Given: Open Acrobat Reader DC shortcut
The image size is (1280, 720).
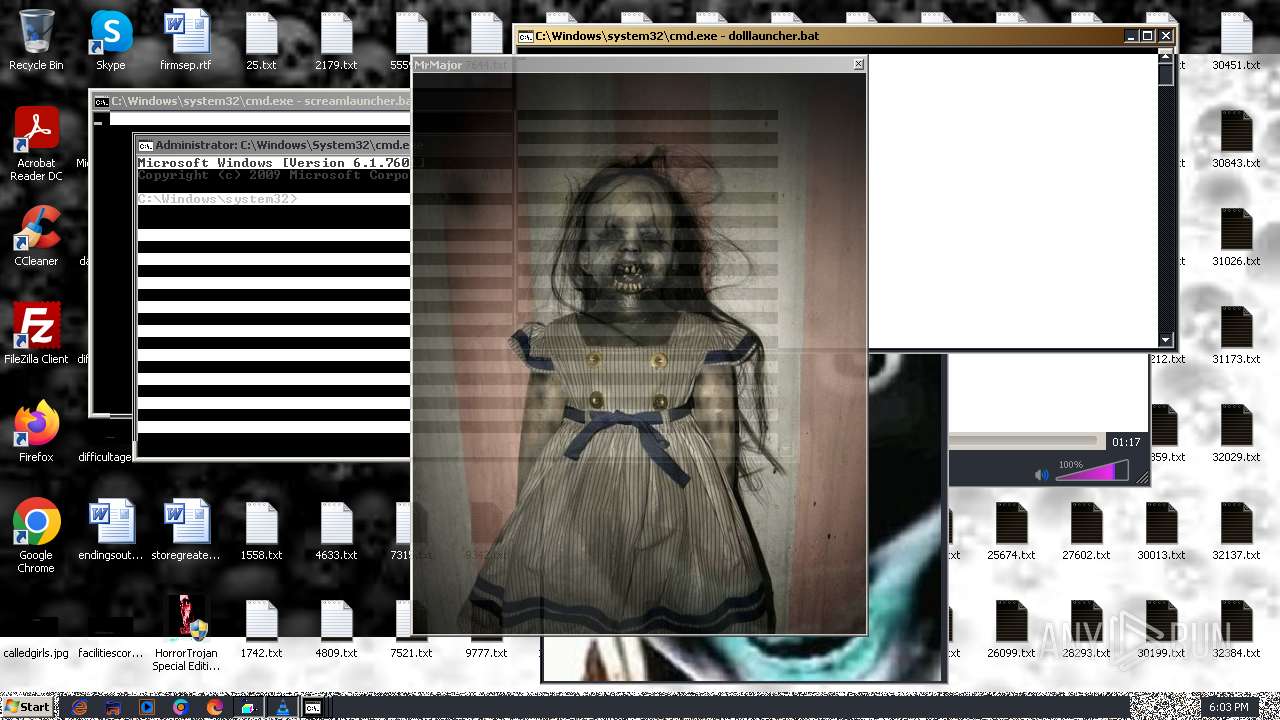Looking at the screenshot, I should click(36, 144).
